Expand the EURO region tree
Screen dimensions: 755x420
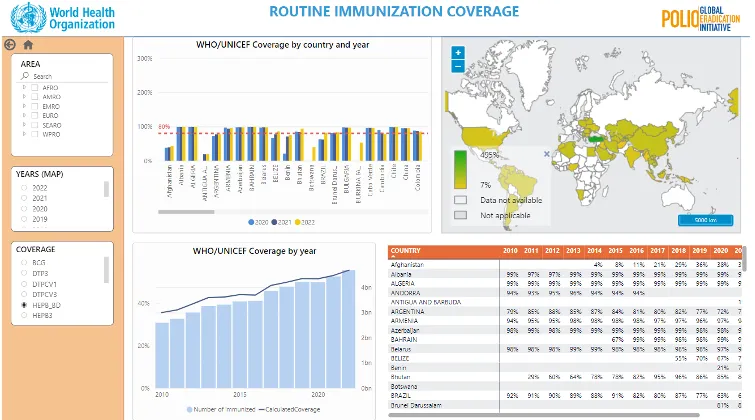coord(24,116)
